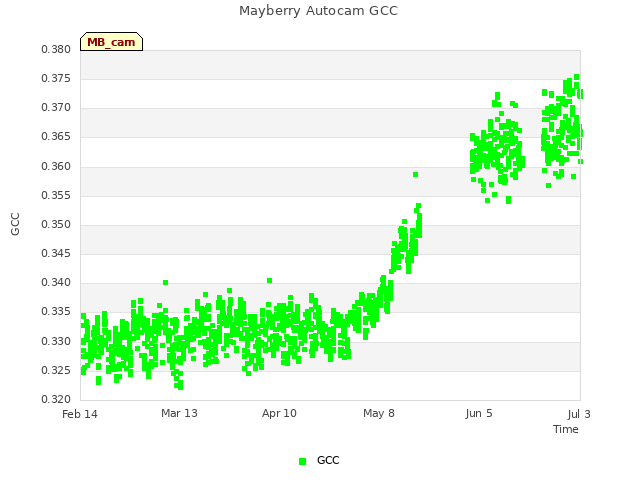Click the vertical GCC axis title
Image resolution: width=640 pixels, height=480 pixels.
tap(15, 224)
